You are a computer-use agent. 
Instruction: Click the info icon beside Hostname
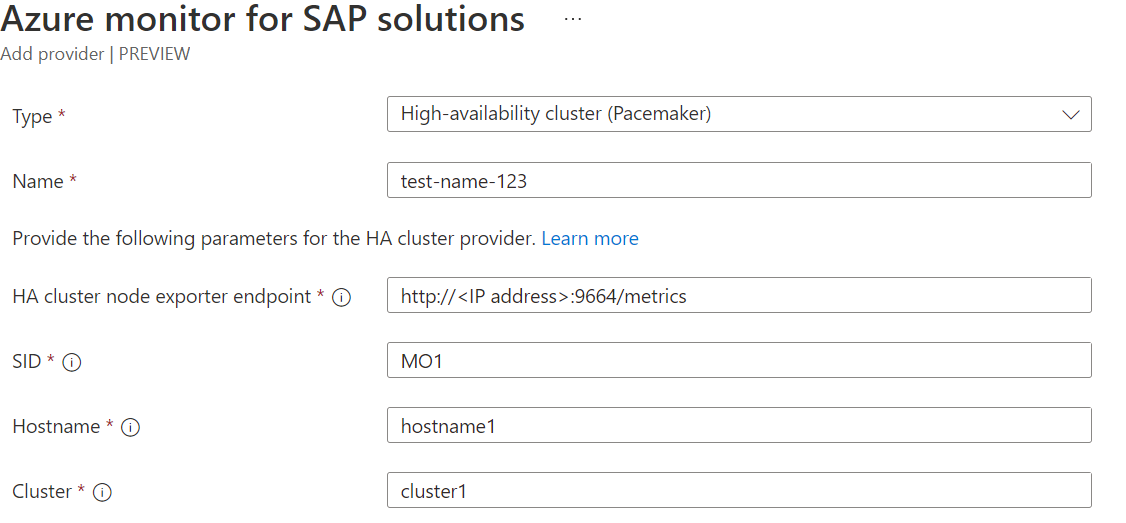[130, 427]
